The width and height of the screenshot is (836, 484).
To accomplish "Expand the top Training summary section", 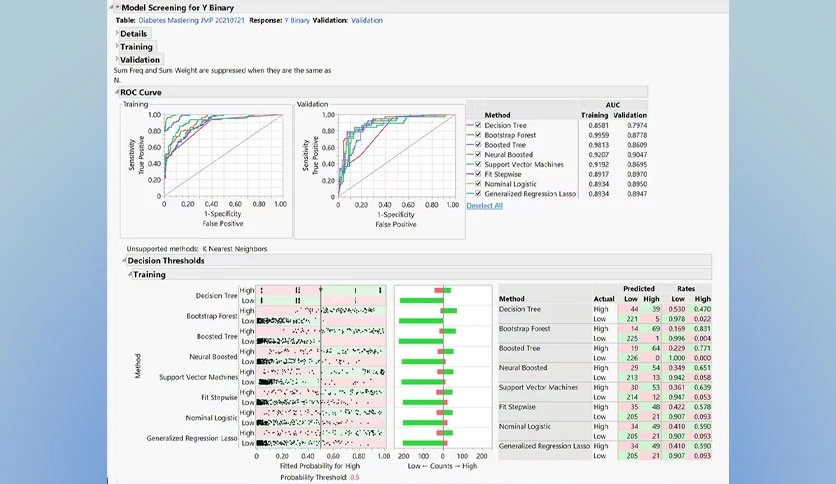I will [x=117, y=46].
